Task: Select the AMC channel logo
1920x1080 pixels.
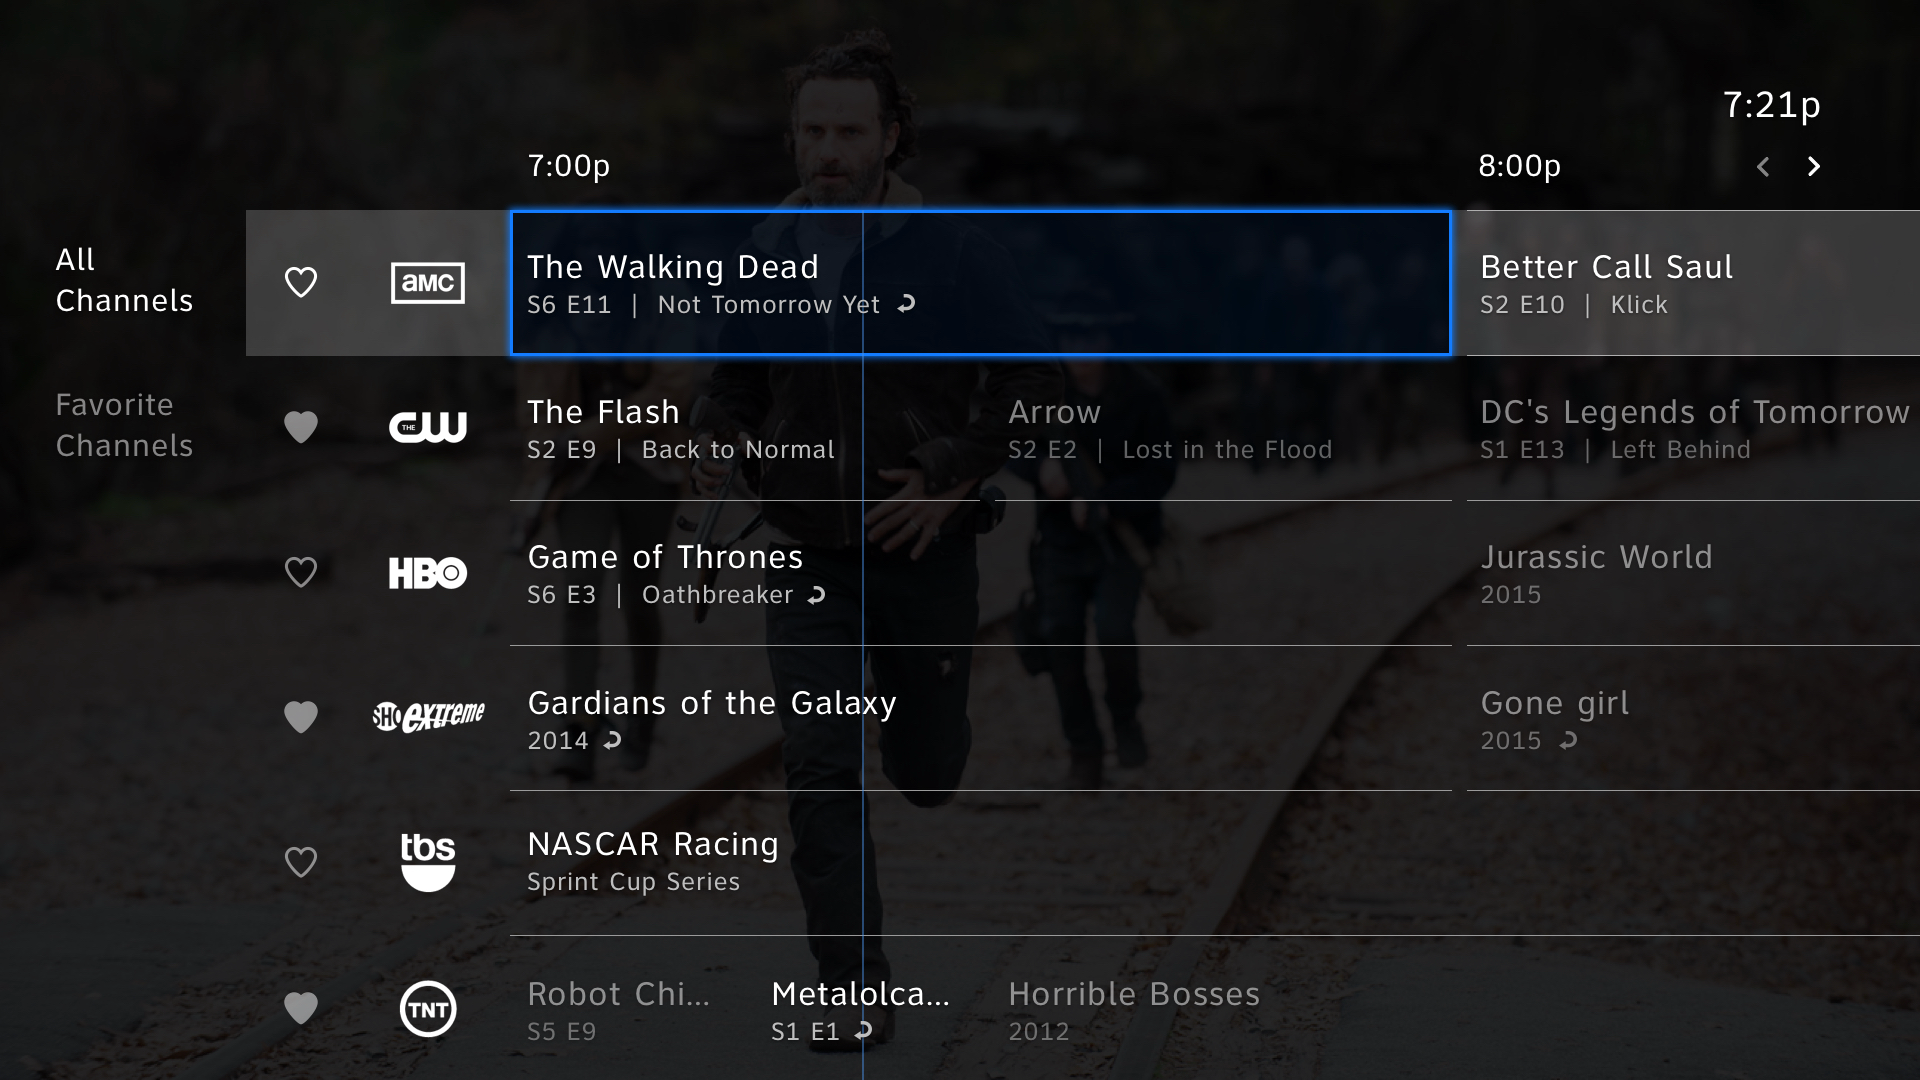Action: 428,283
